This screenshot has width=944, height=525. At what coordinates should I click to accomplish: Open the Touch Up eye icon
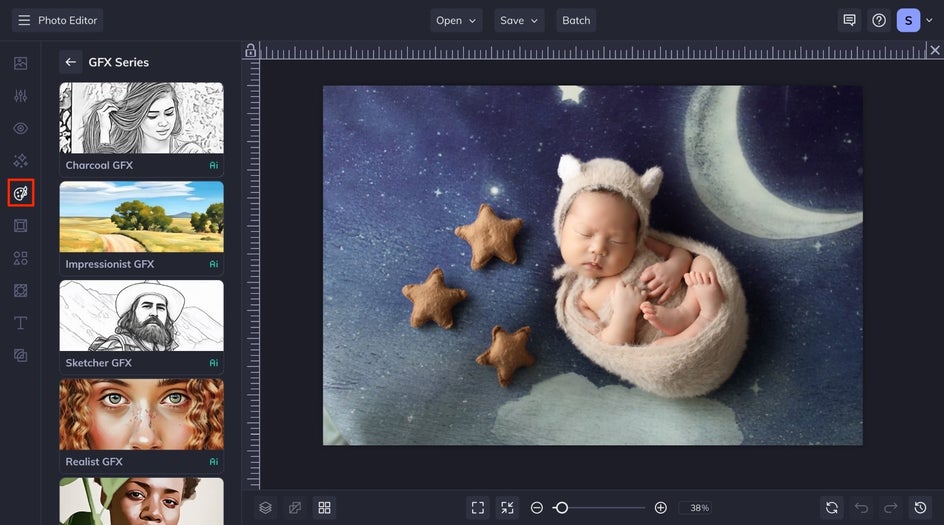[20, 129]
